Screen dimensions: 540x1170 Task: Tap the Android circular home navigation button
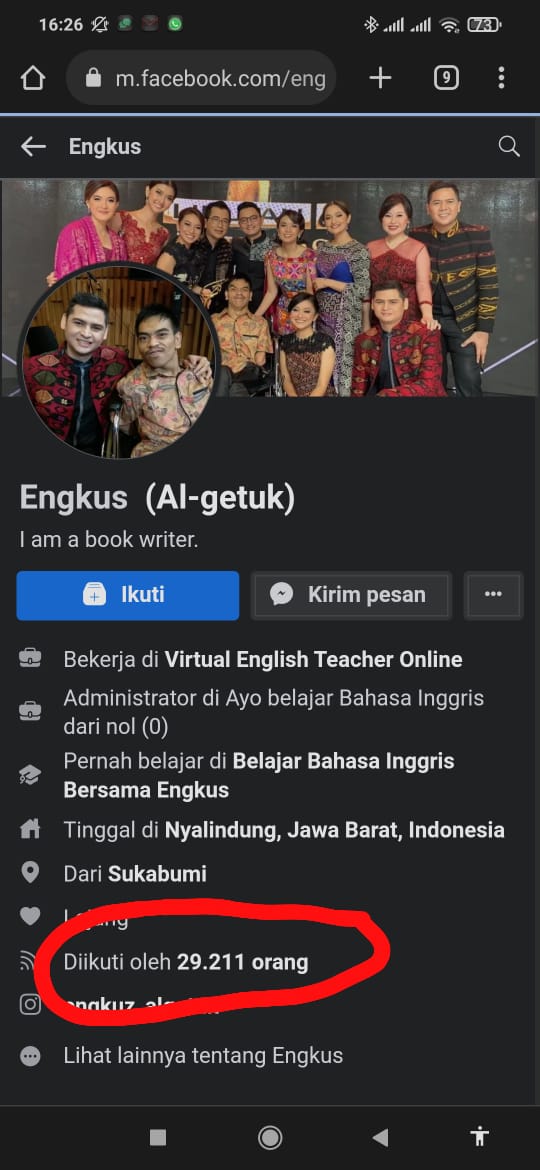[x=269, y=1137]
